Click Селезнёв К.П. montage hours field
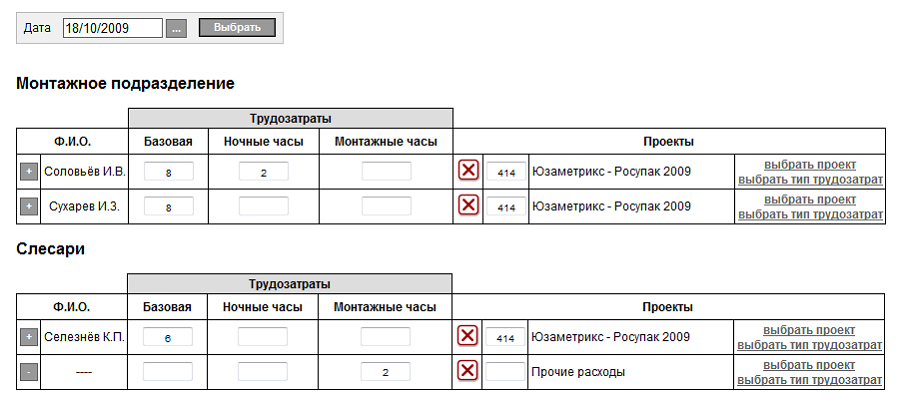The width and height of the screenshot is (902, 408). point(385,337)
